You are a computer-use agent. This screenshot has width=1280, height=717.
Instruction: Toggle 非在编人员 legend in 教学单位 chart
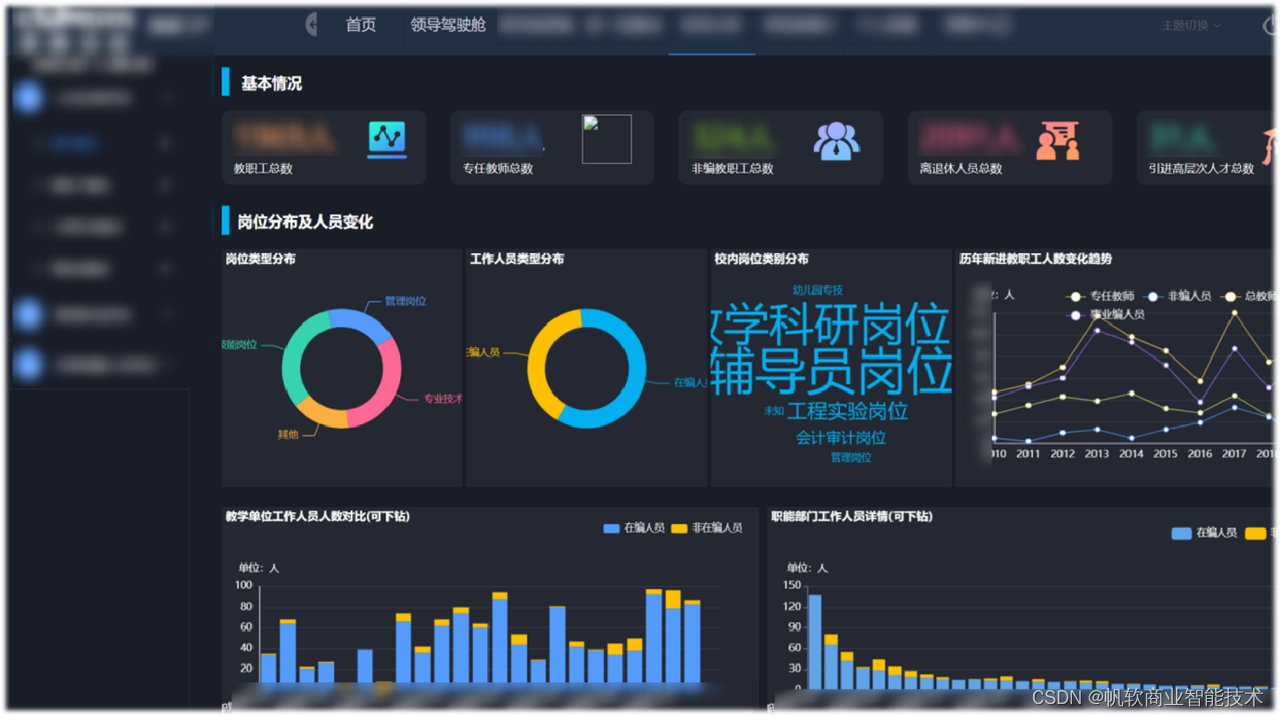707,528
